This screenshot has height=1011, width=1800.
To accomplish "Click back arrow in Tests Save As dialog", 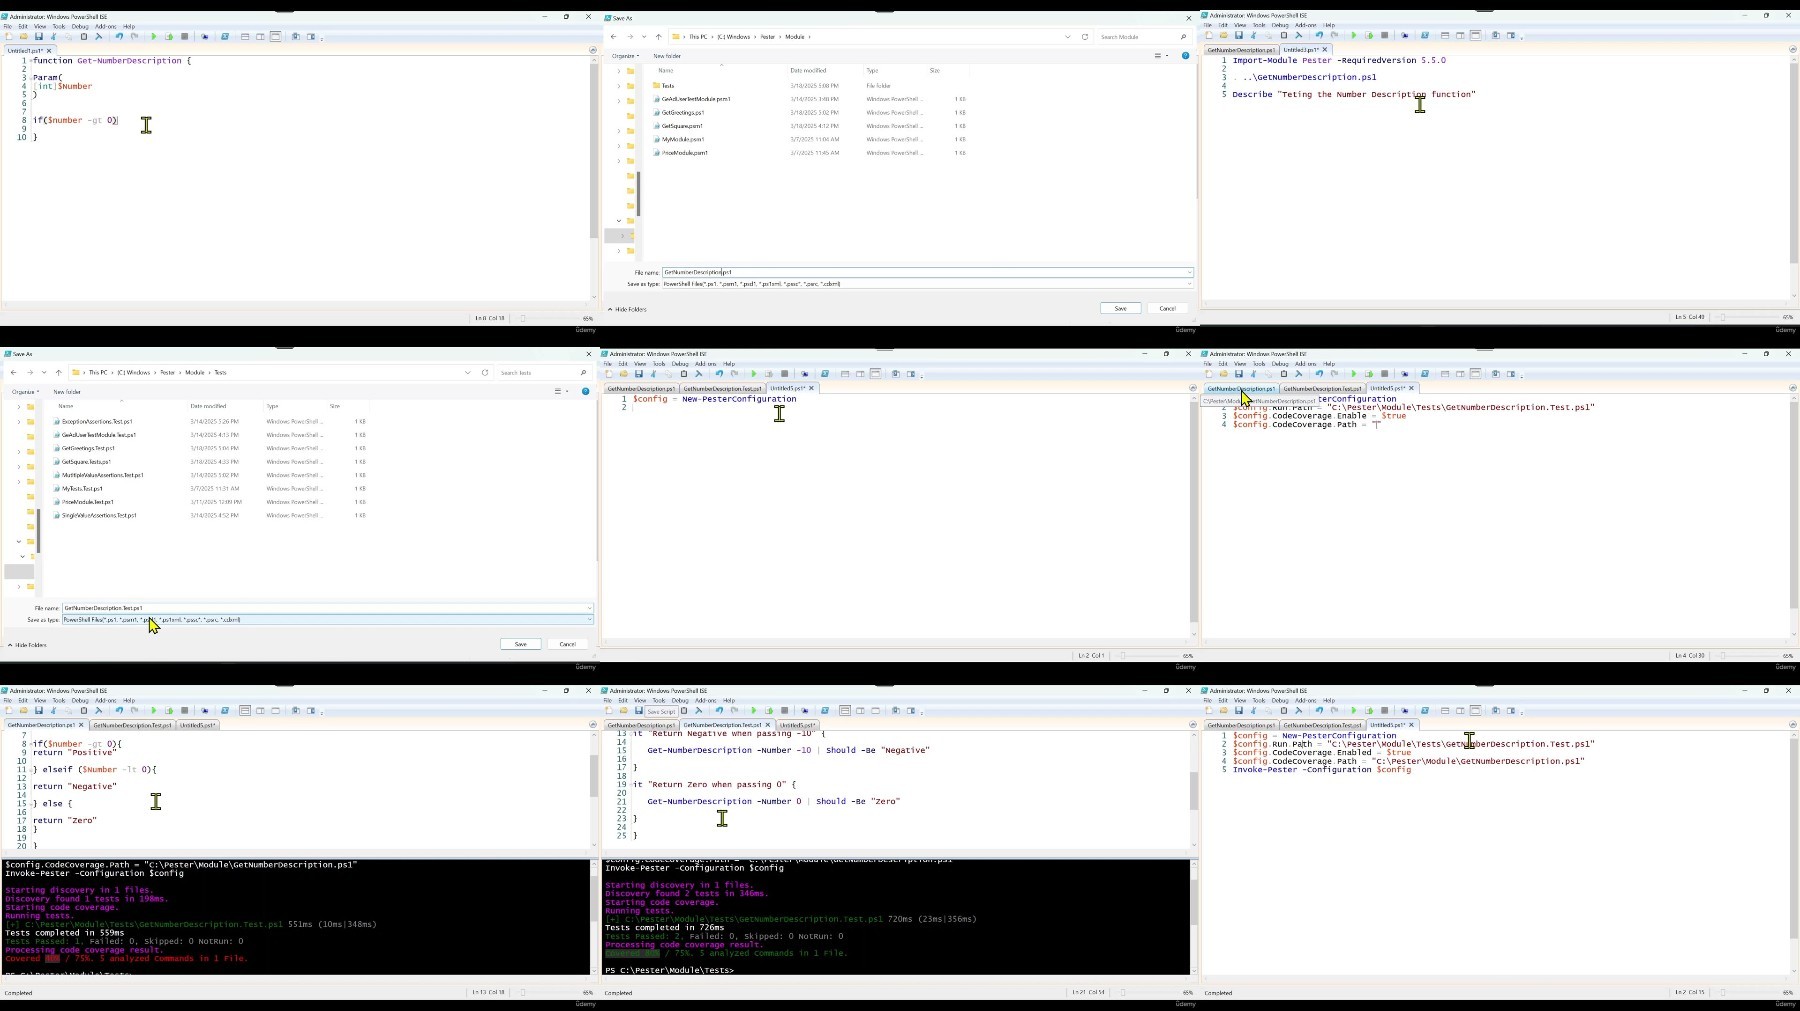I will [13, 372].
